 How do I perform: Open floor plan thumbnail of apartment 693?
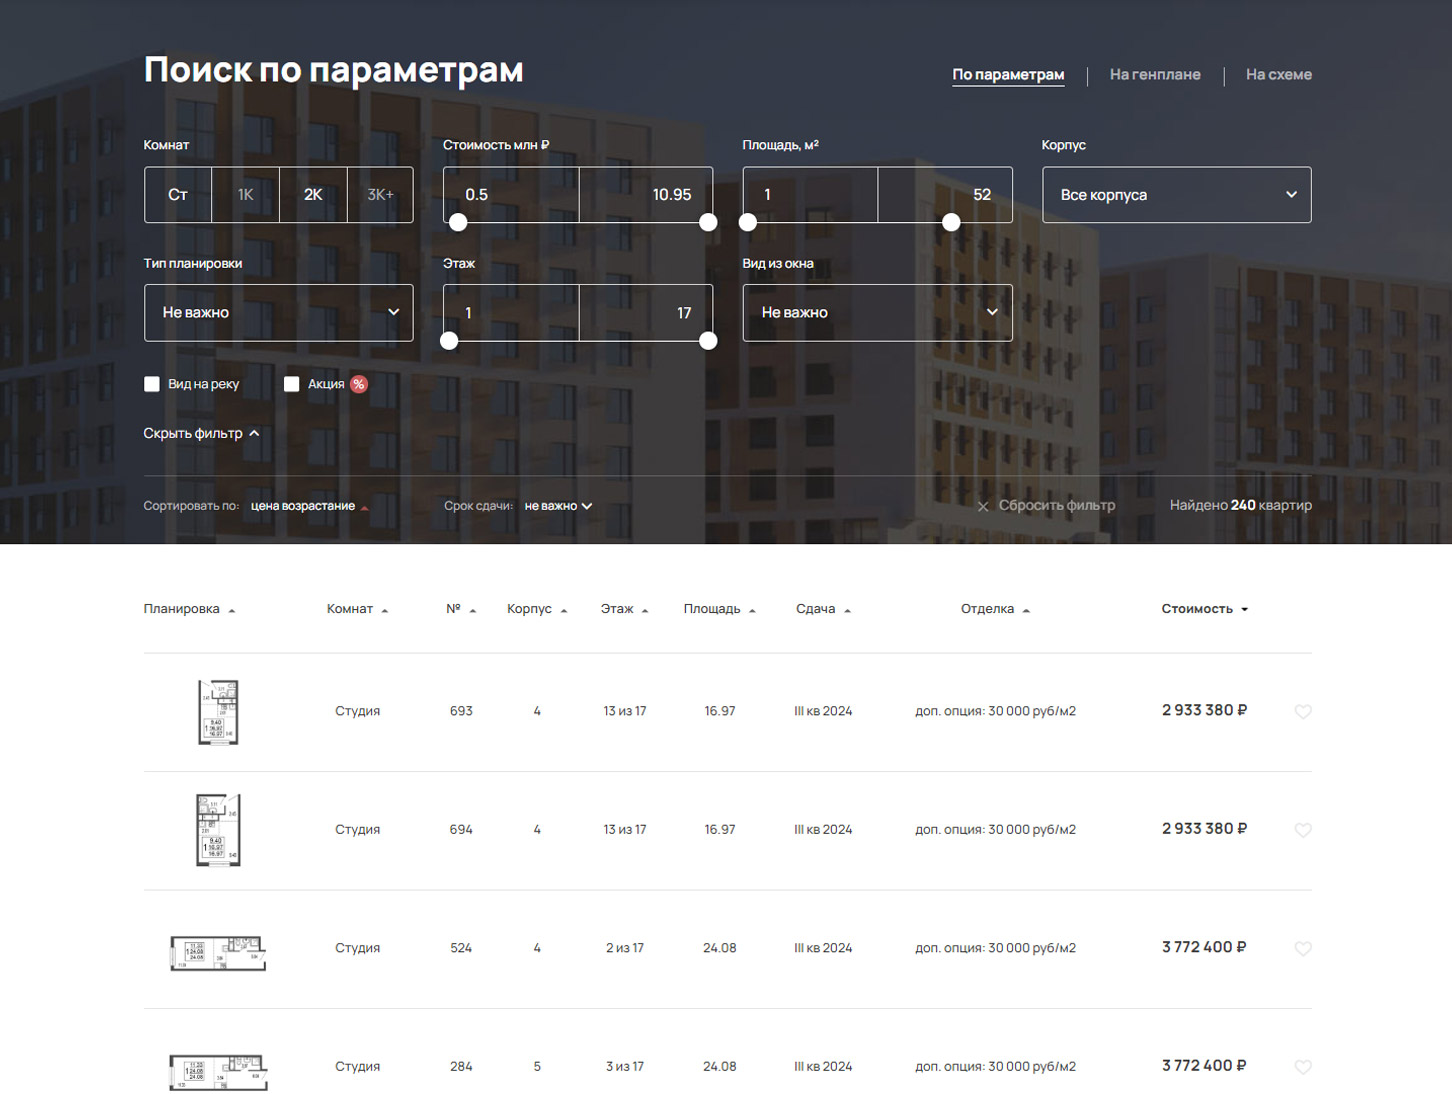218,712
